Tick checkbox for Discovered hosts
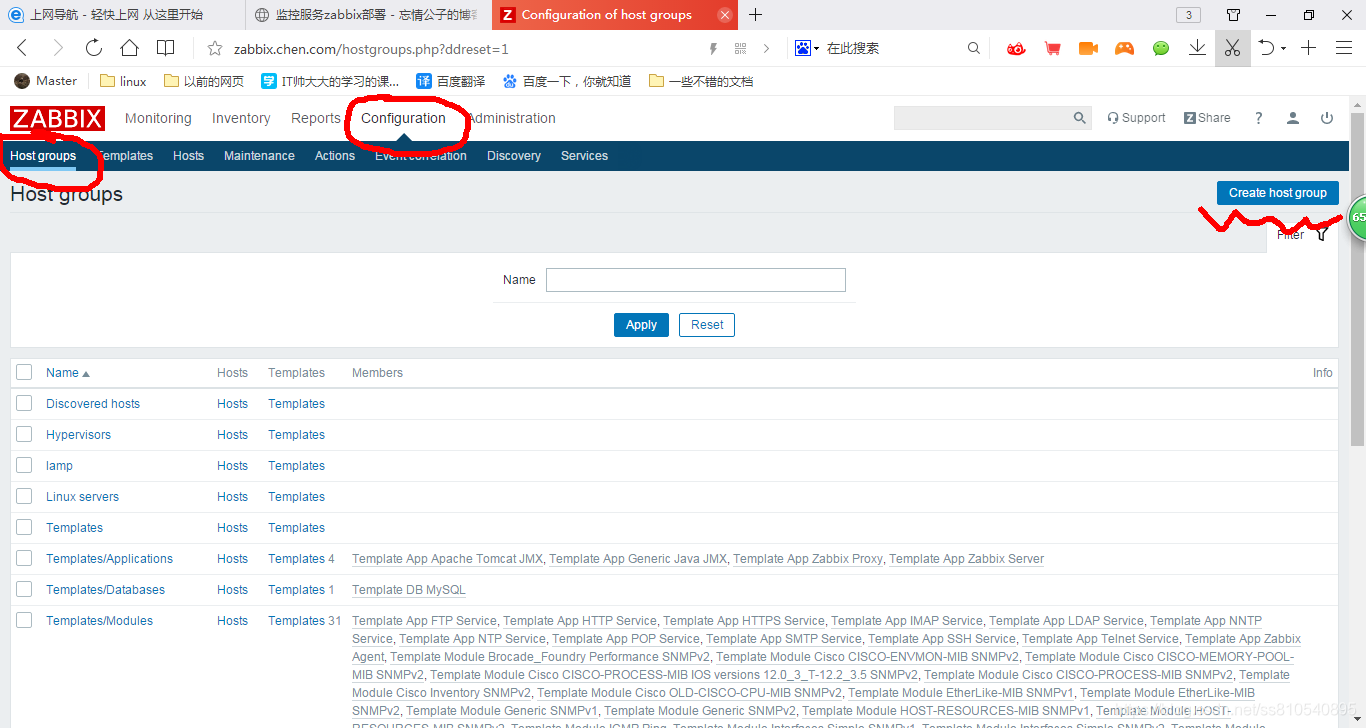 24,403
